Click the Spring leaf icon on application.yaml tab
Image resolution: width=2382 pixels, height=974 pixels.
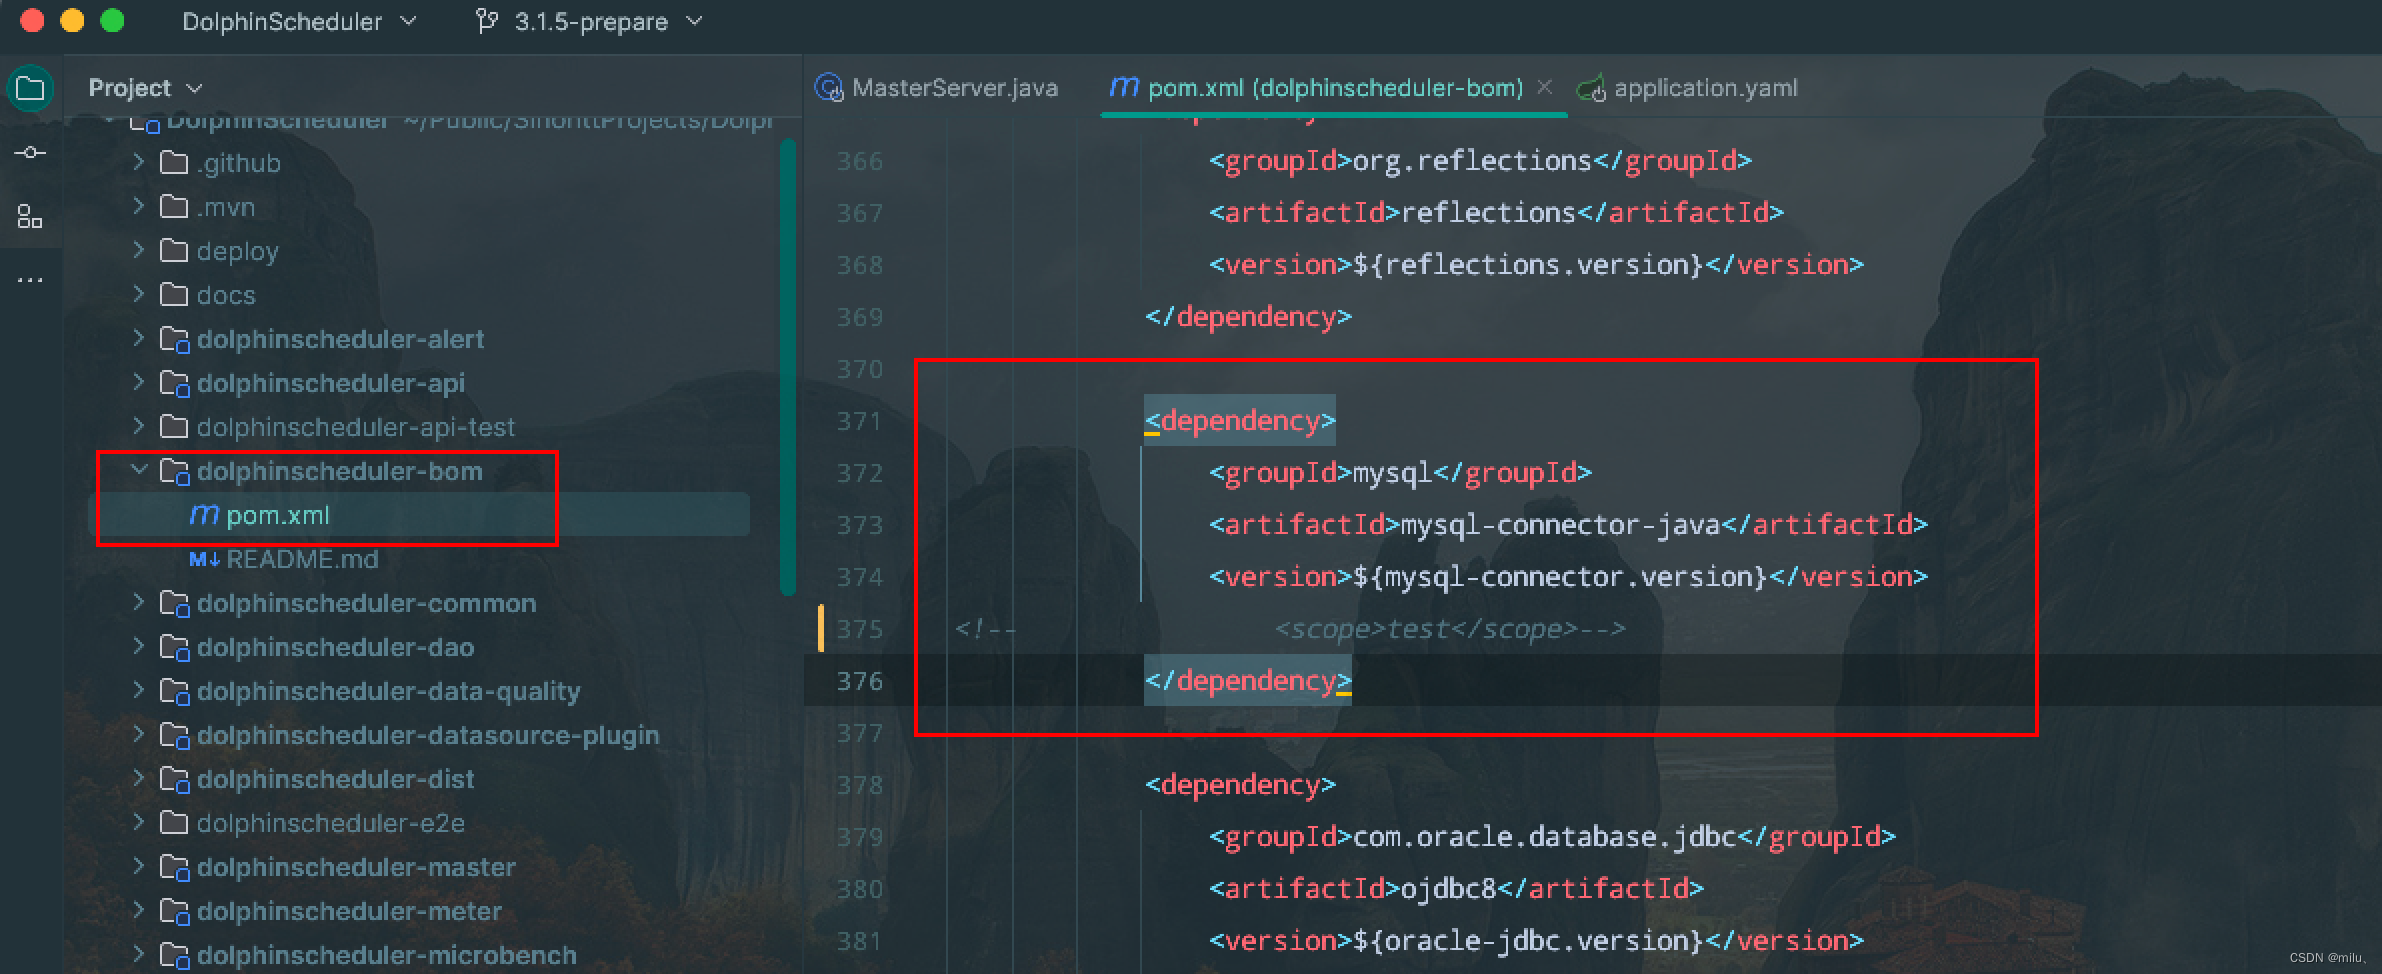[x=1592, y=87]
